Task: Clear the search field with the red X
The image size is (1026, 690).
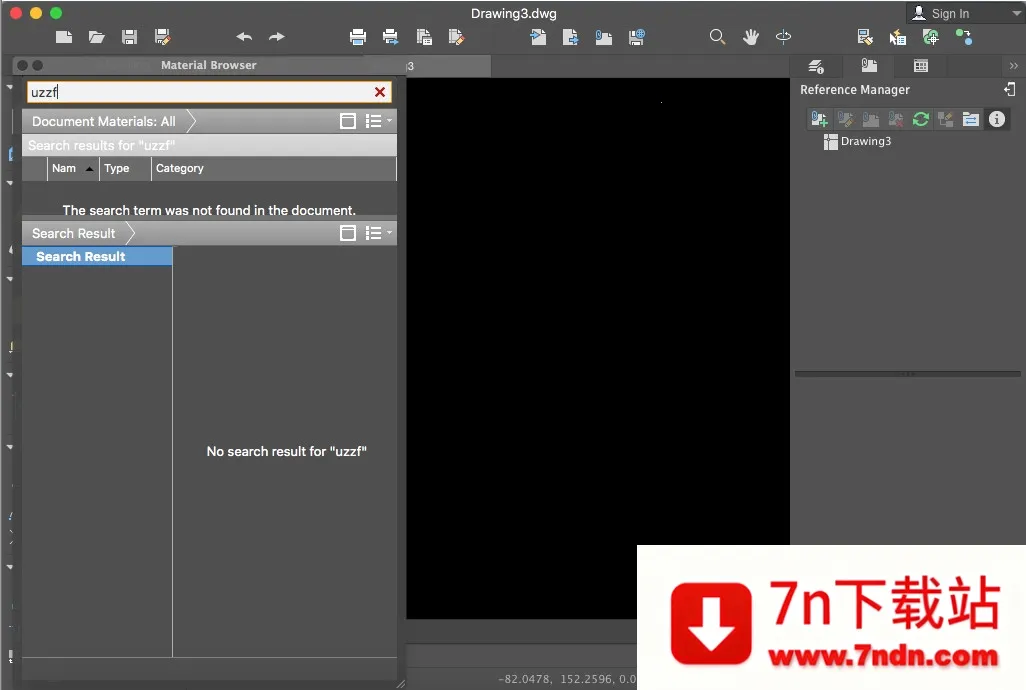Action: pos(379,91)
